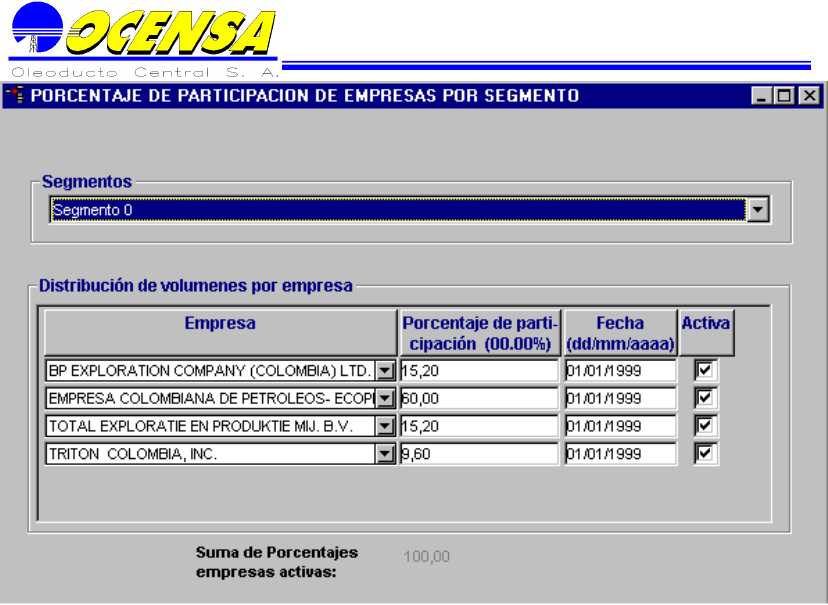Click the Porcentaje de participación column header

479,333
